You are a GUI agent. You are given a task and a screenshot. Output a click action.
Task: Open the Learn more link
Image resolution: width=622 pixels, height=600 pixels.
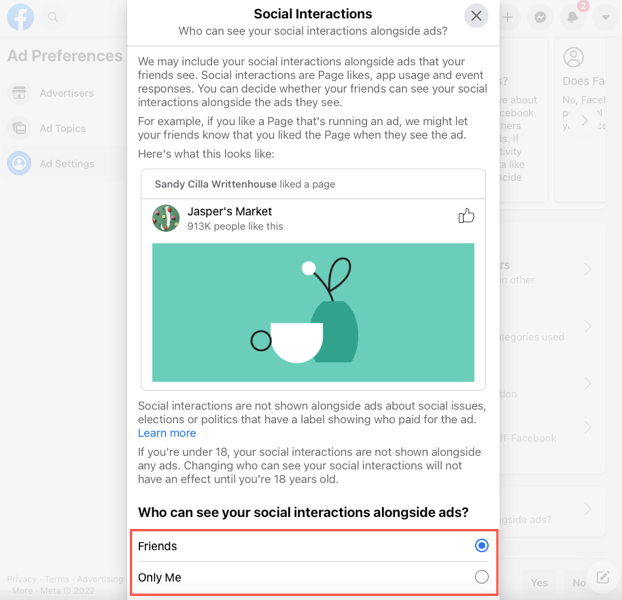(167, 433)
